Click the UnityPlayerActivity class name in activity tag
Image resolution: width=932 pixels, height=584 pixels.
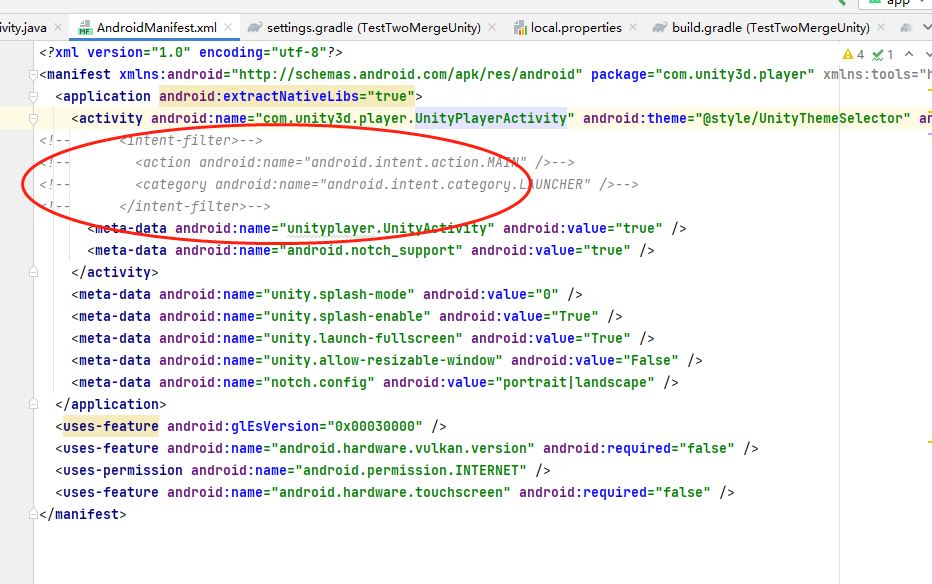point(490,119)
